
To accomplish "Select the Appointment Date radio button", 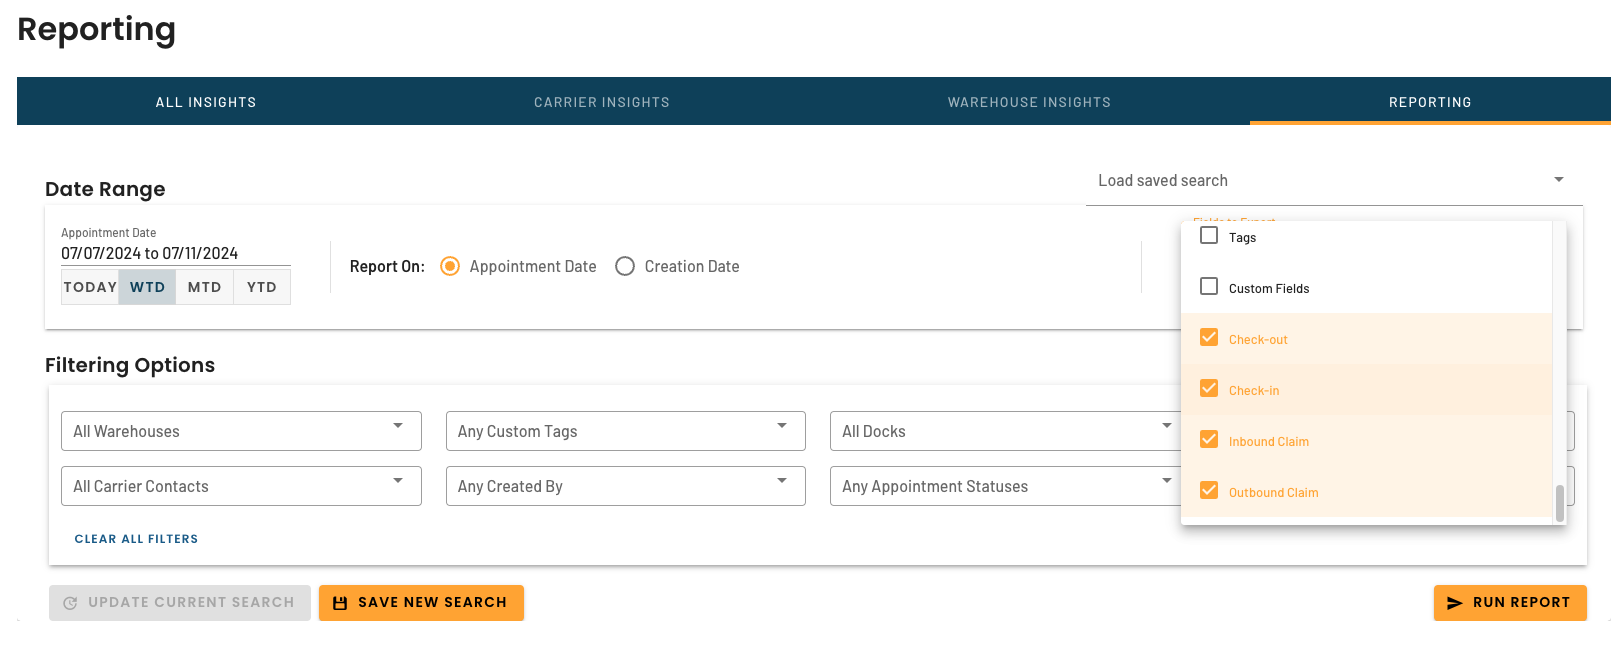I will (450, 266).
